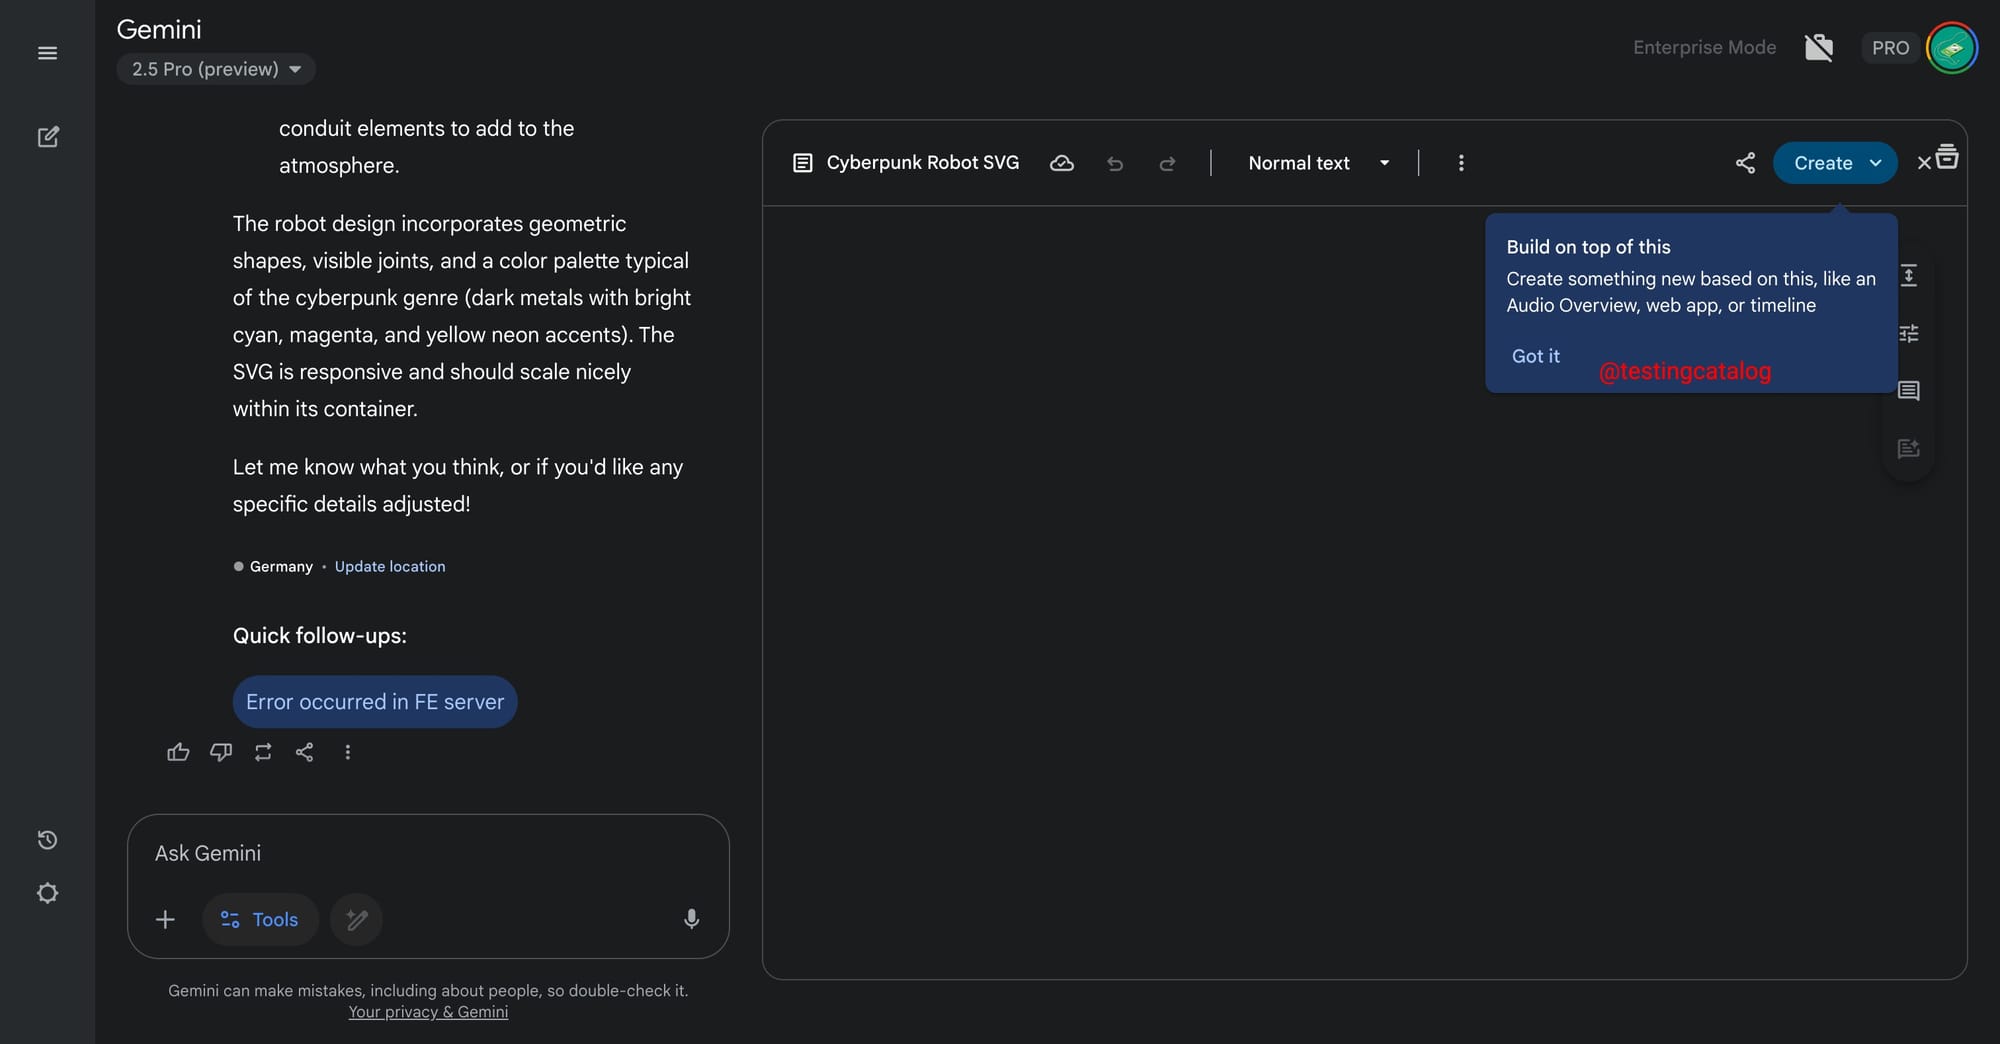The height and width of the screenshot is (1044, 2000).
Task: Click the Enterprise Mode label
Action: [1704, 47]
